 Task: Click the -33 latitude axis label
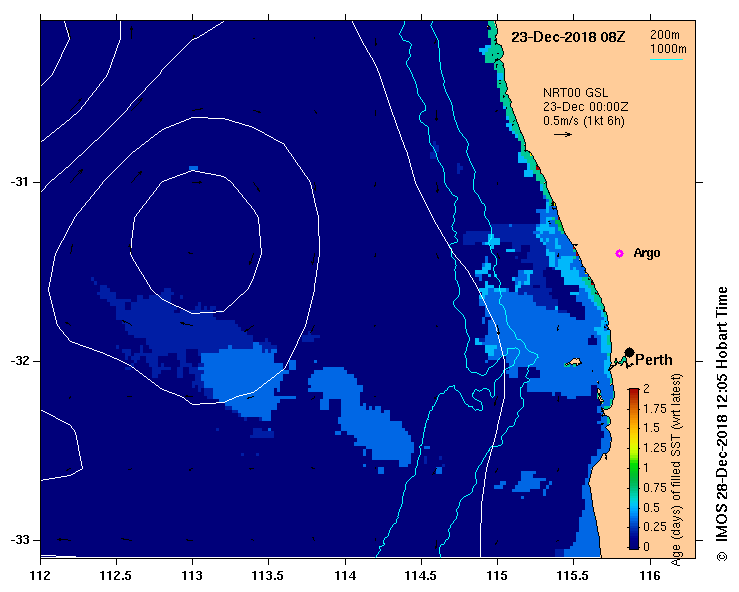tap(19, 540)
